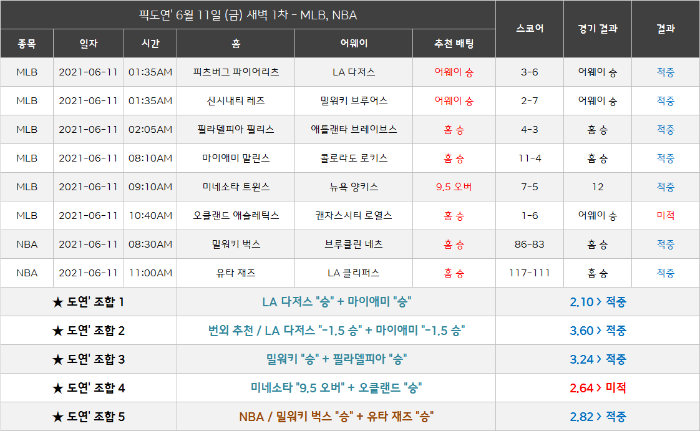This screenshot has height=431, width=700.
Task: Click the '★ 도연' 조합 5' label
Action: 88,417
